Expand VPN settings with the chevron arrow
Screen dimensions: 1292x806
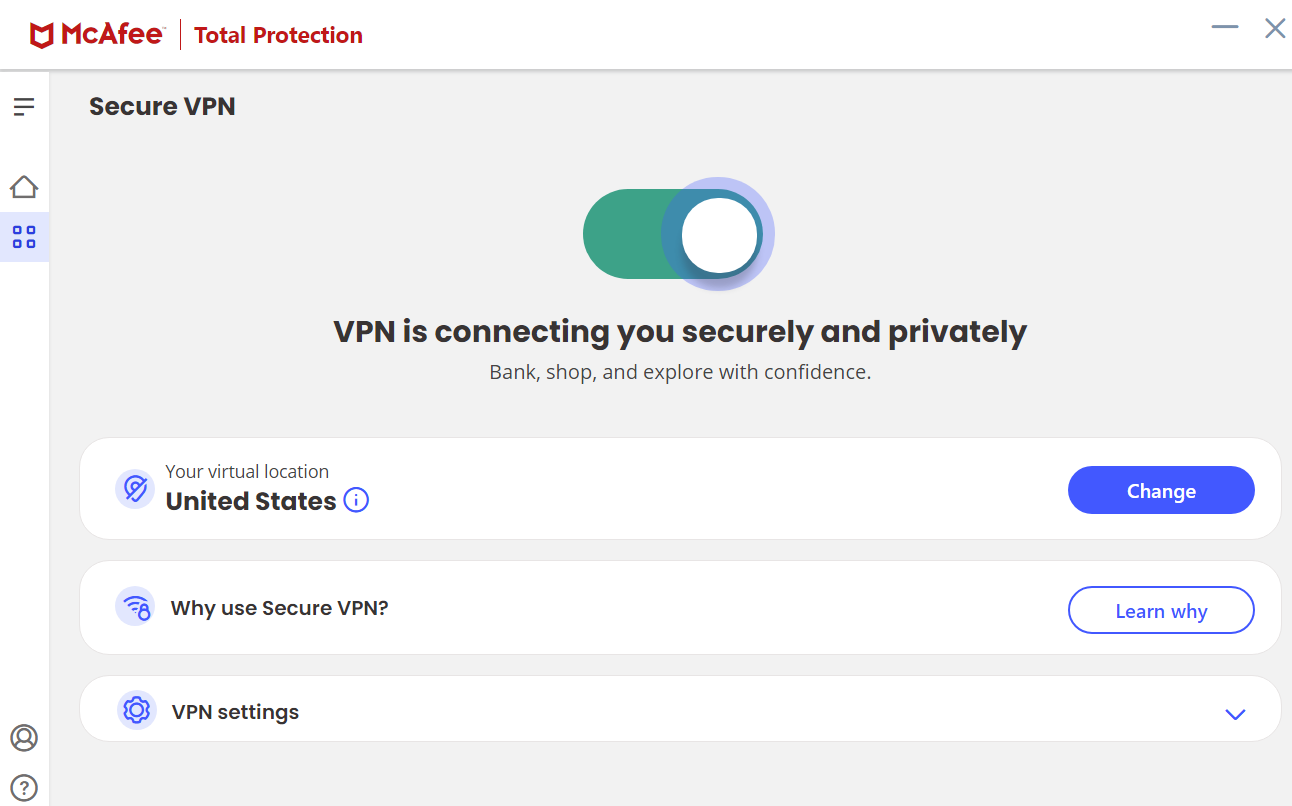click(x=1235, y=714)
